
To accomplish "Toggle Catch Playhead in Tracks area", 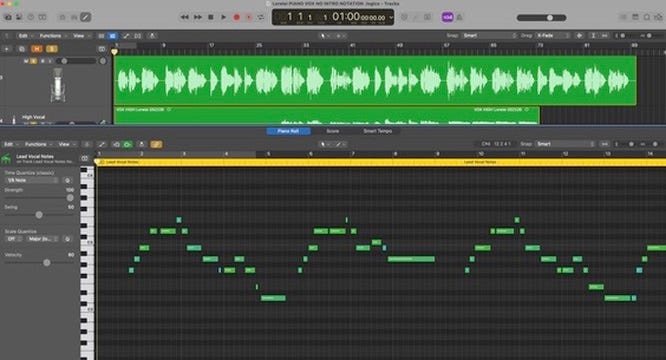I will (152, 36).
